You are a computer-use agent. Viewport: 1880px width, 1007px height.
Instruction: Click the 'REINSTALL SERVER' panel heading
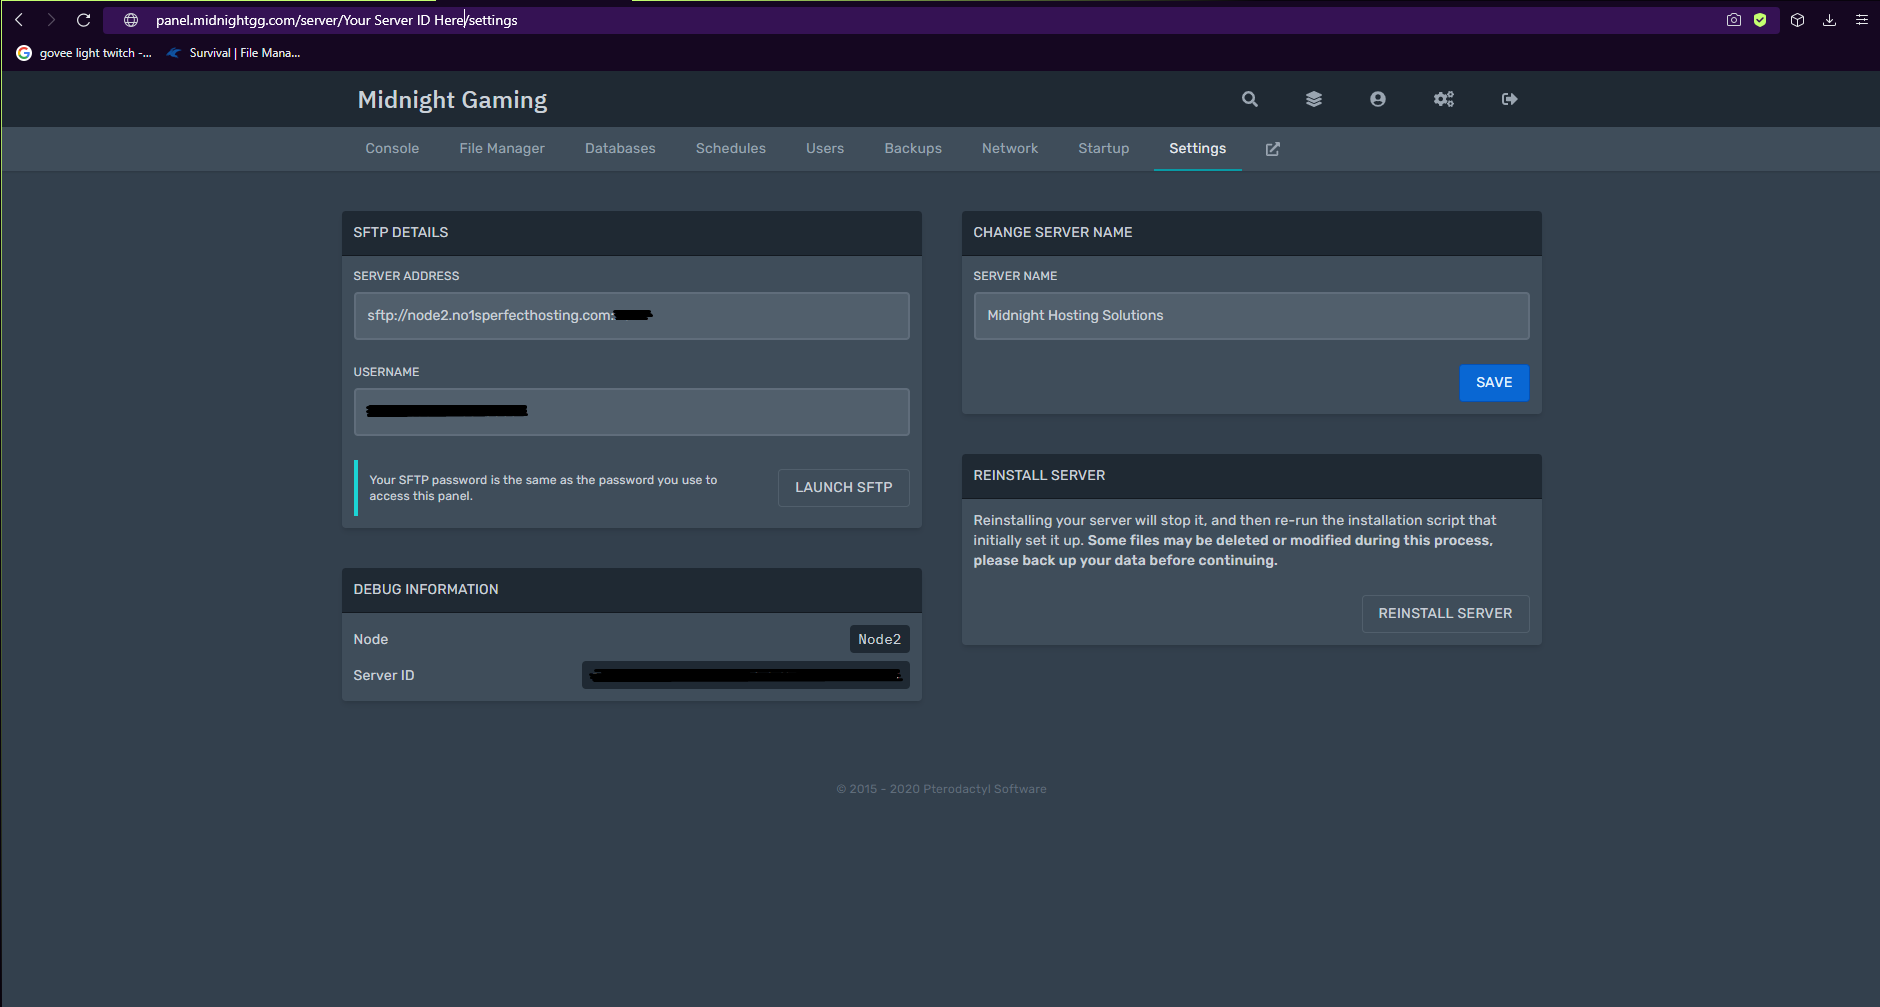click(1039, 476)
